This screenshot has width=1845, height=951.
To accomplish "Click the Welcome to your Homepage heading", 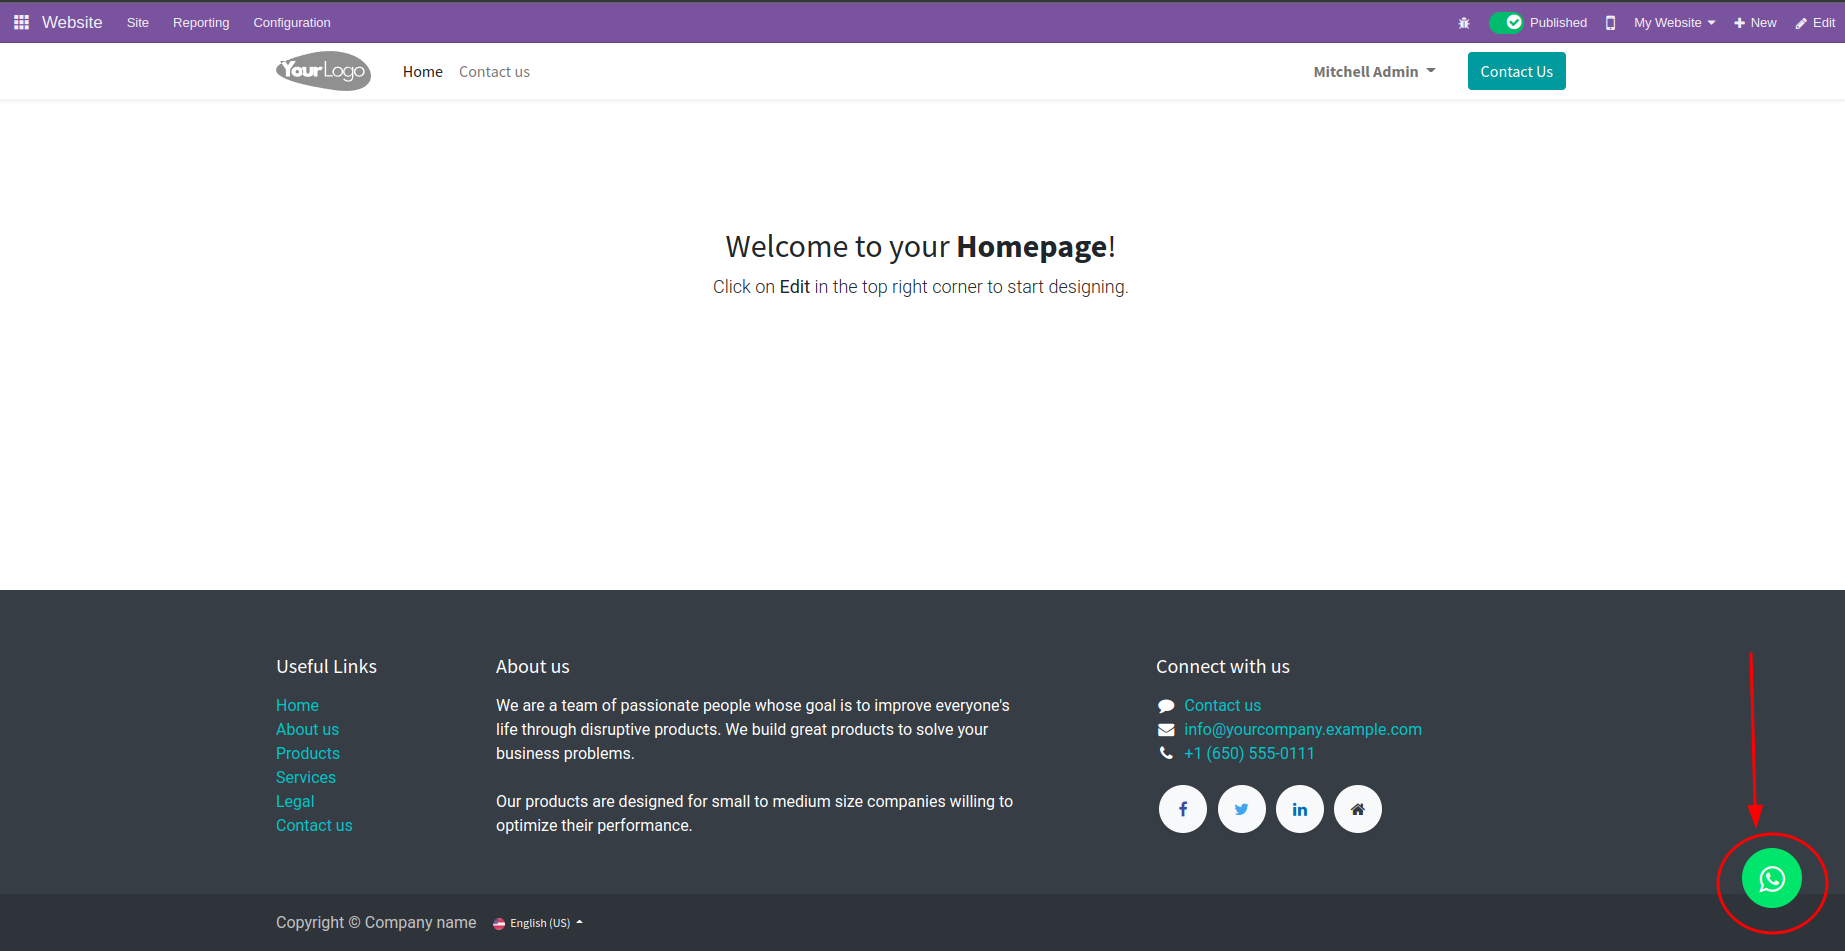I will [x=920, y=246].
